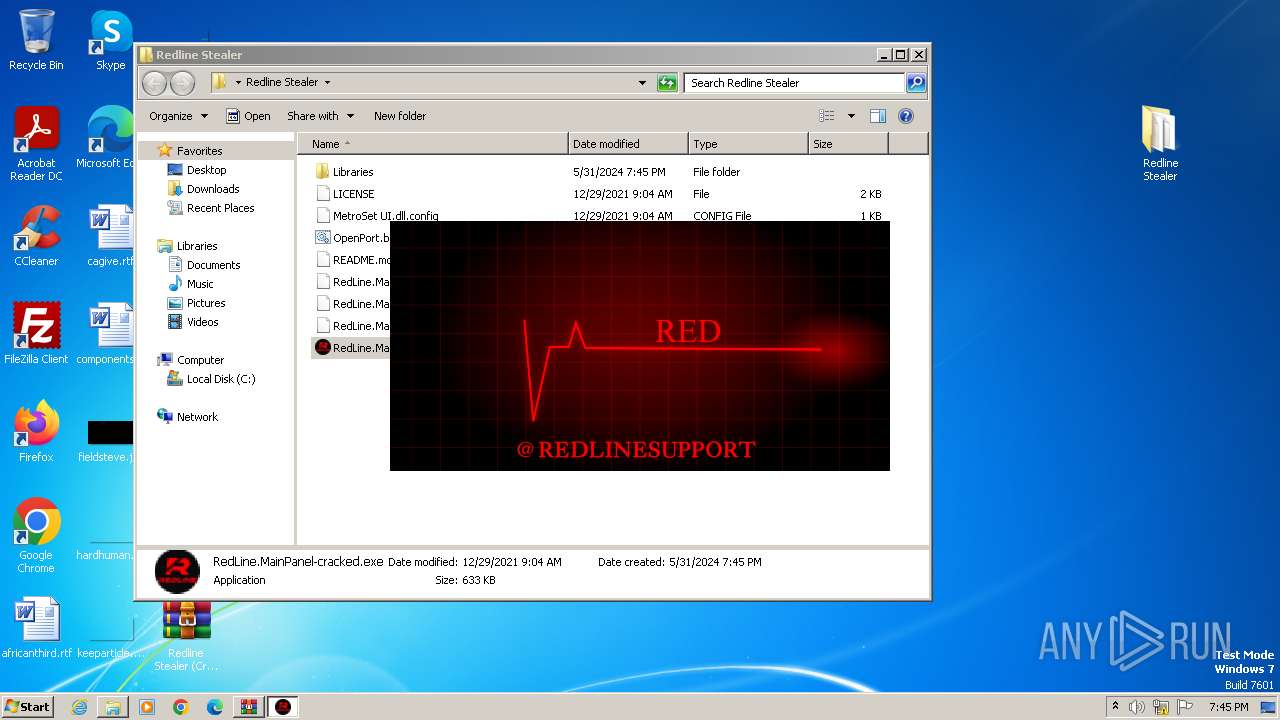Click the Explorer Forward navigation button

click(x=182, y=83)
